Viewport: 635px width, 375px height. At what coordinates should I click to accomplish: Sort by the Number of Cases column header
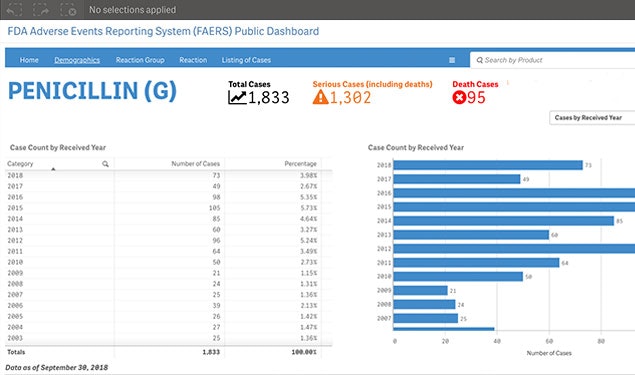[x=195, y=164]
